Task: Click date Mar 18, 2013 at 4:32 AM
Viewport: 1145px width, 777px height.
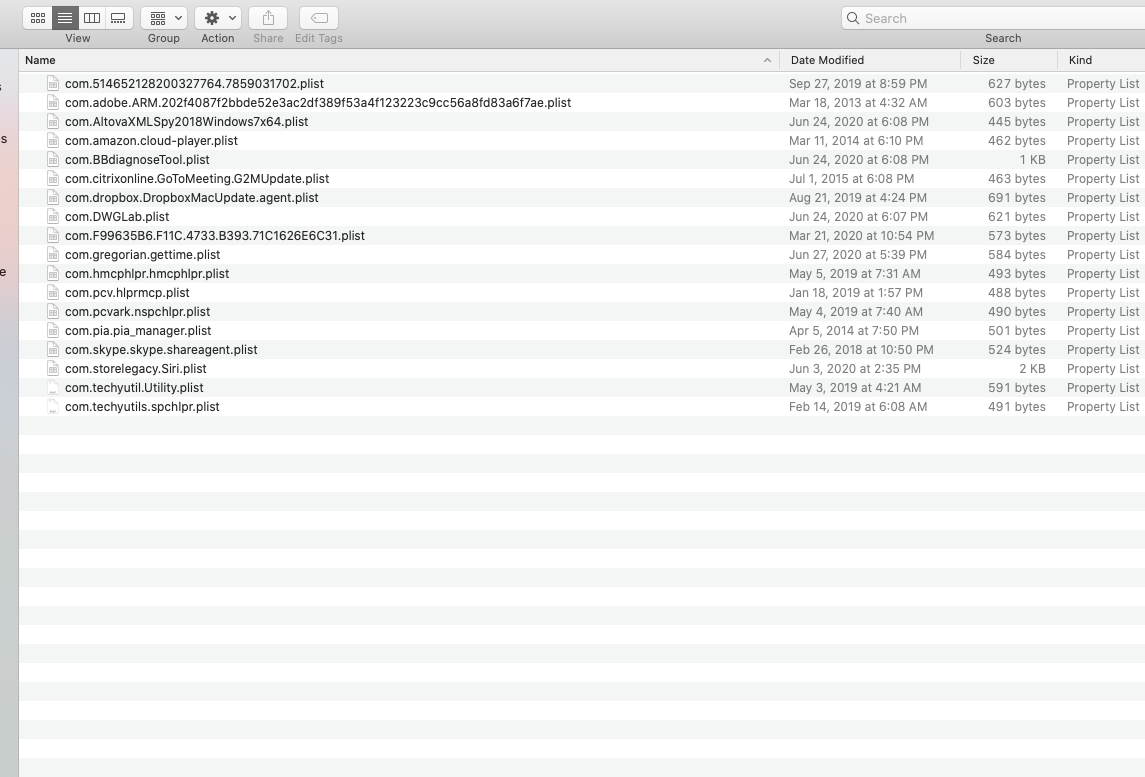Action: coord(858,102)
